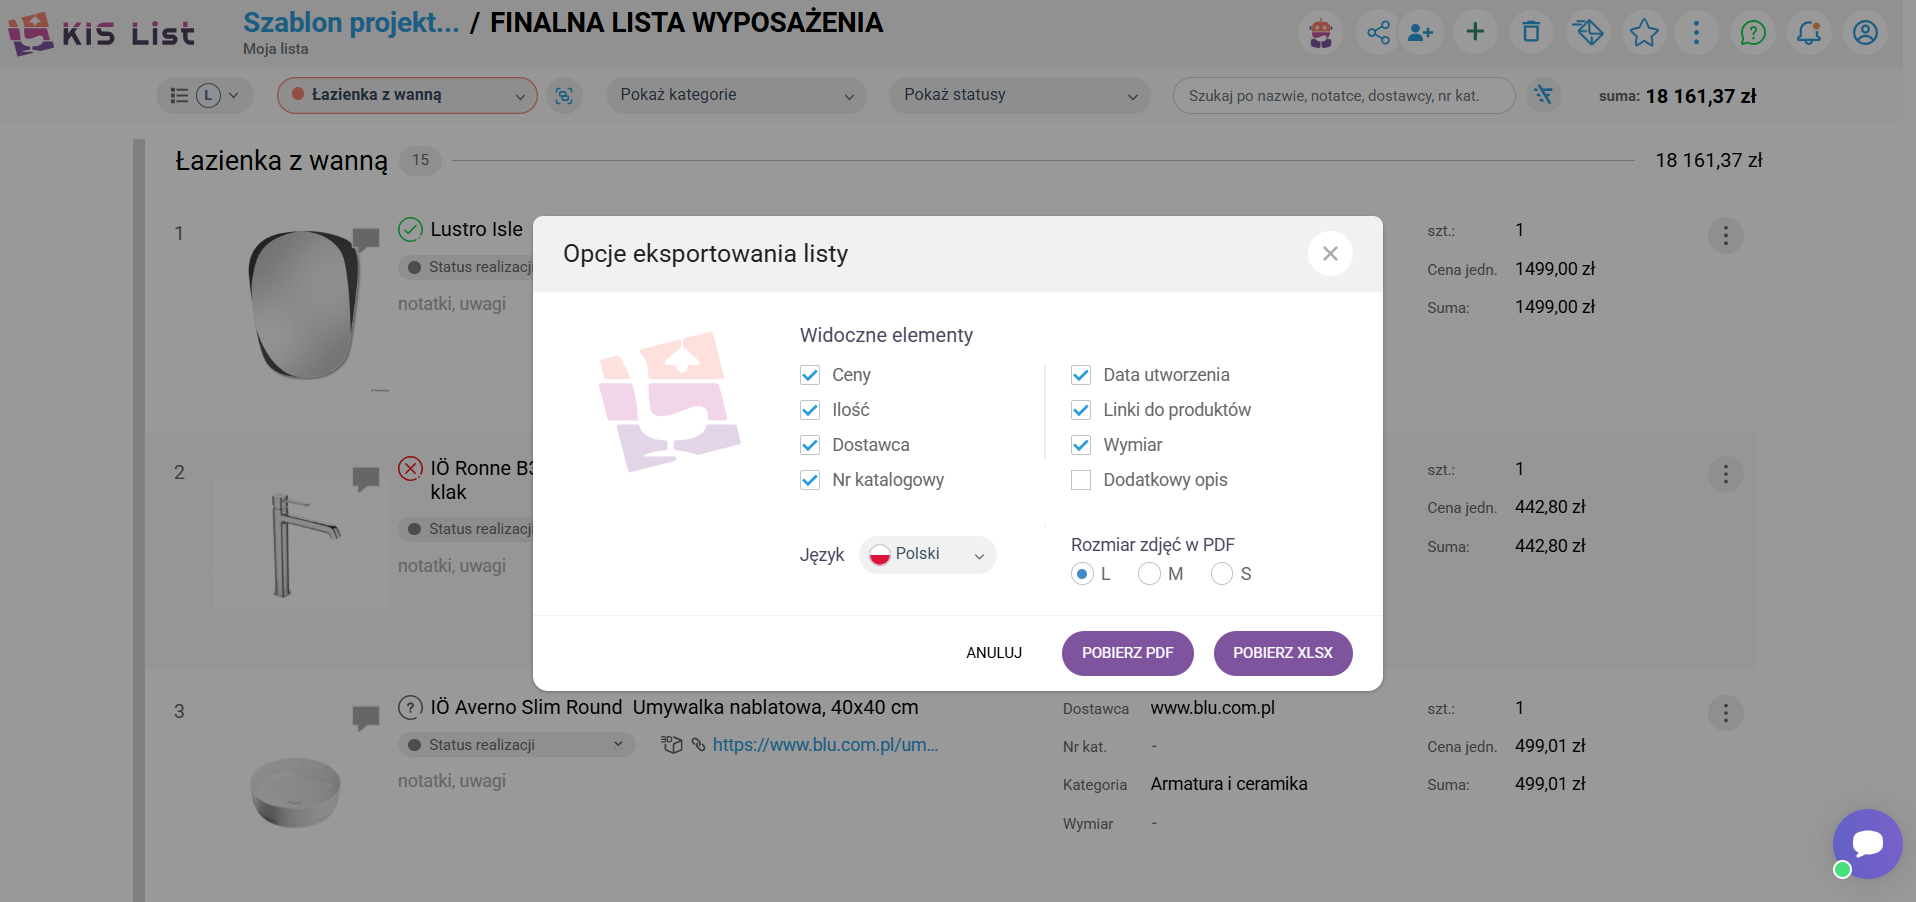Add a new item with the plus icon
Viewport: 1916px width, 902px height.
1475,32
